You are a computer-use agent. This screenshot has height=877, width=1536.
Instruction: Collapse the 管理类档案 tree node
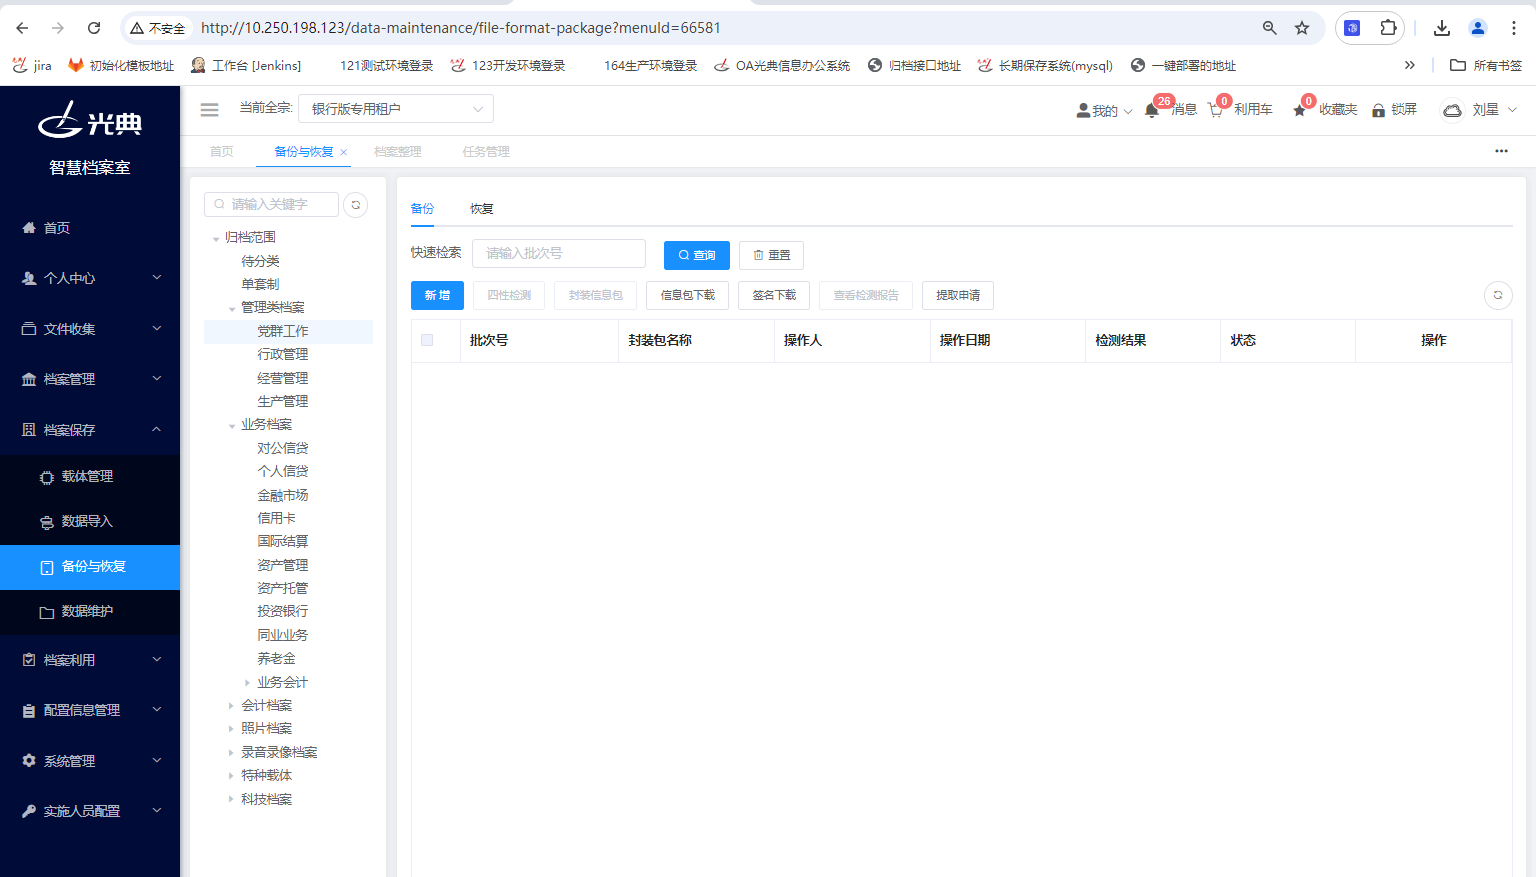(x=232, y=308)
